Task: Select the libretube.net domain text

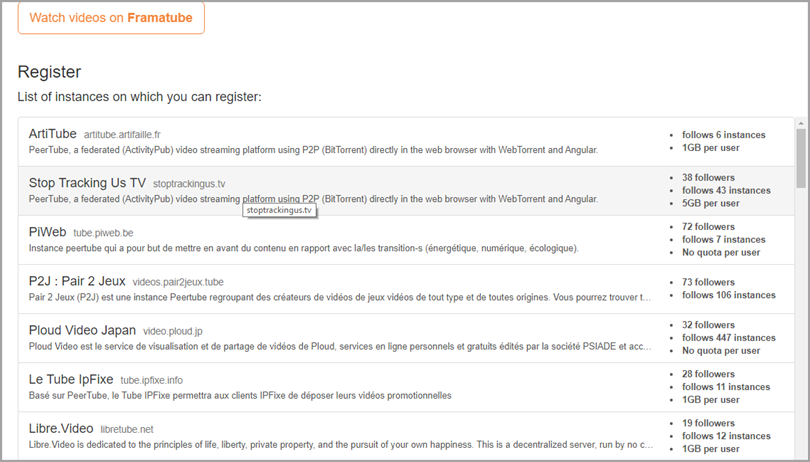Action: (x=127, y=429)
